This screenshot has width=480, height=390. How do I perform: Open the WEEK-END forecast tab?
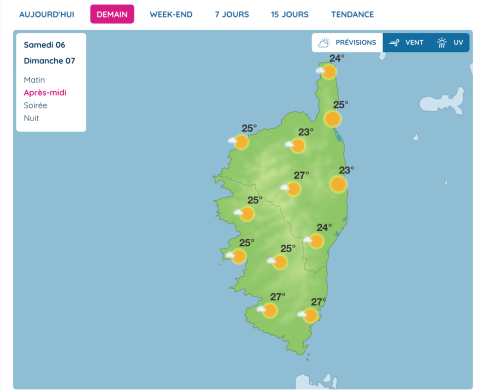tap(171, 14)
